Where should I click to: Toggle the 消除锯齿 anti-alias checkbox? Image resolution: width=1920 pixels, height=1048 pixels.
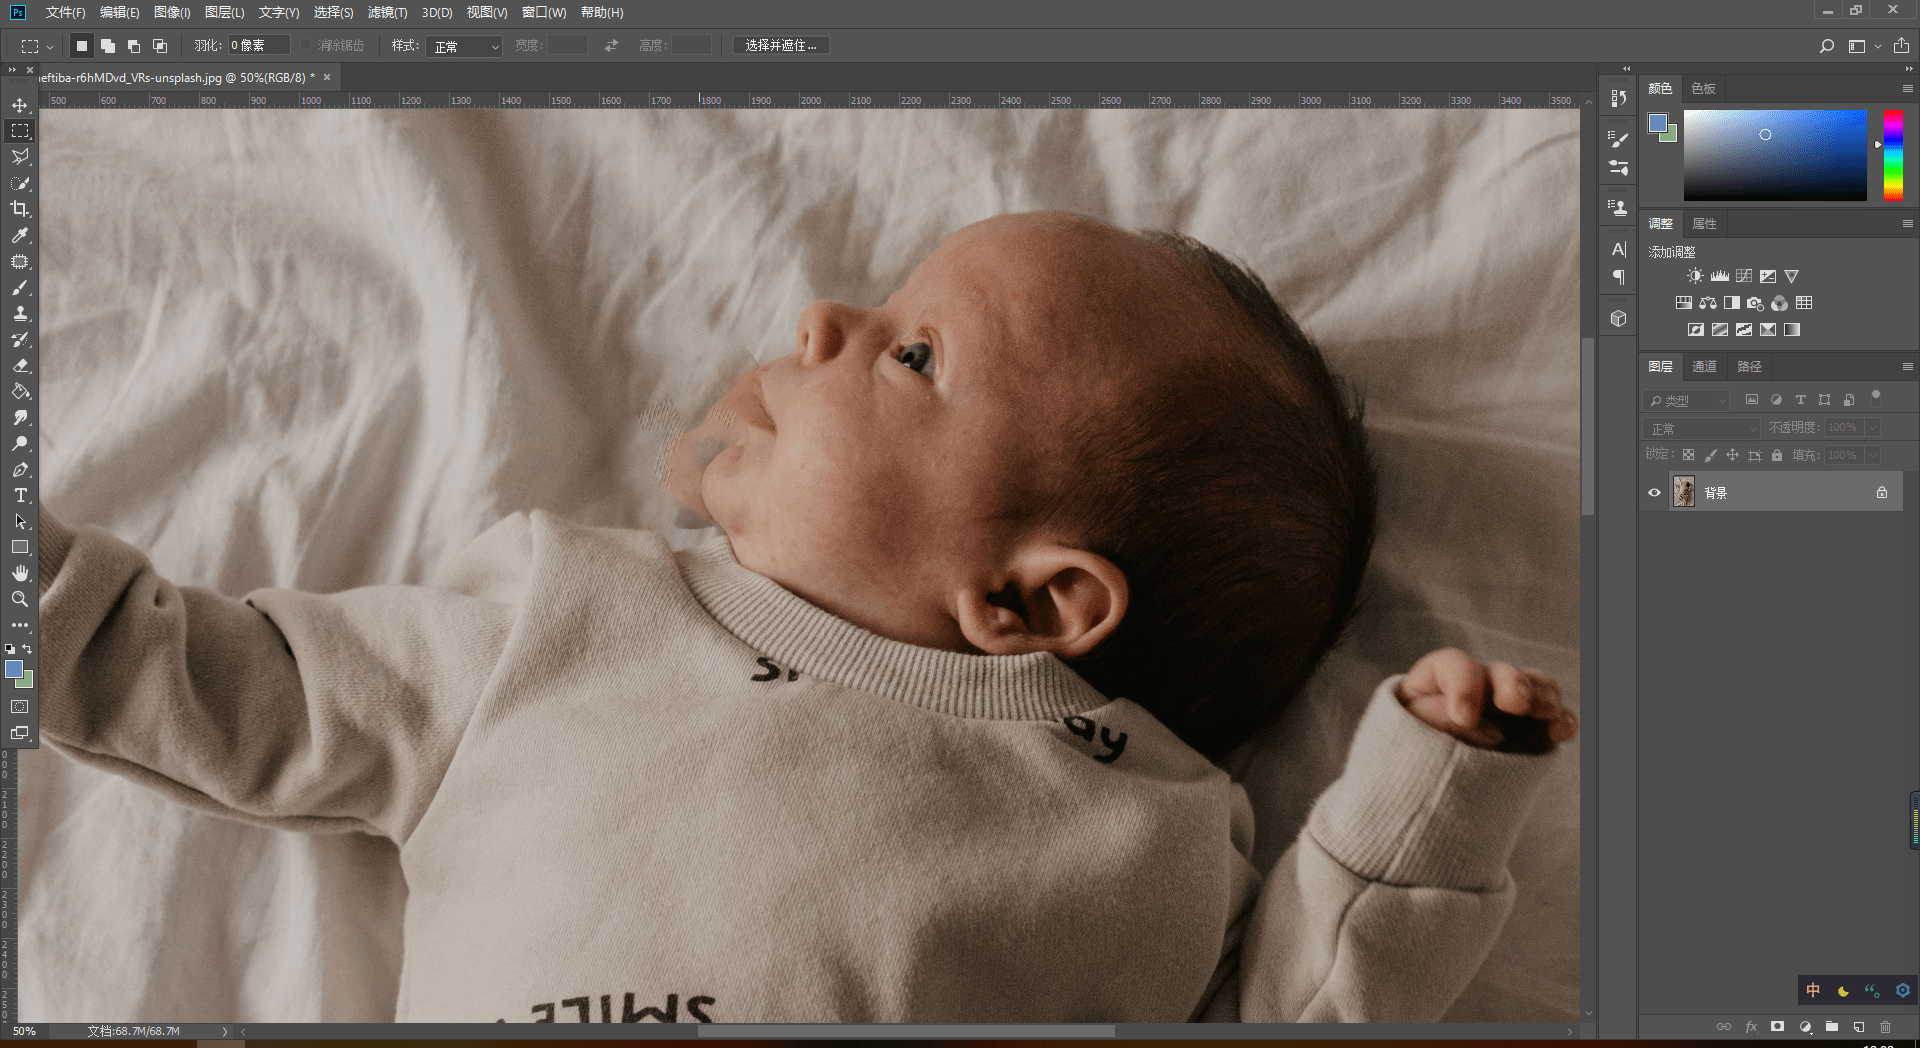coord(306,46)
